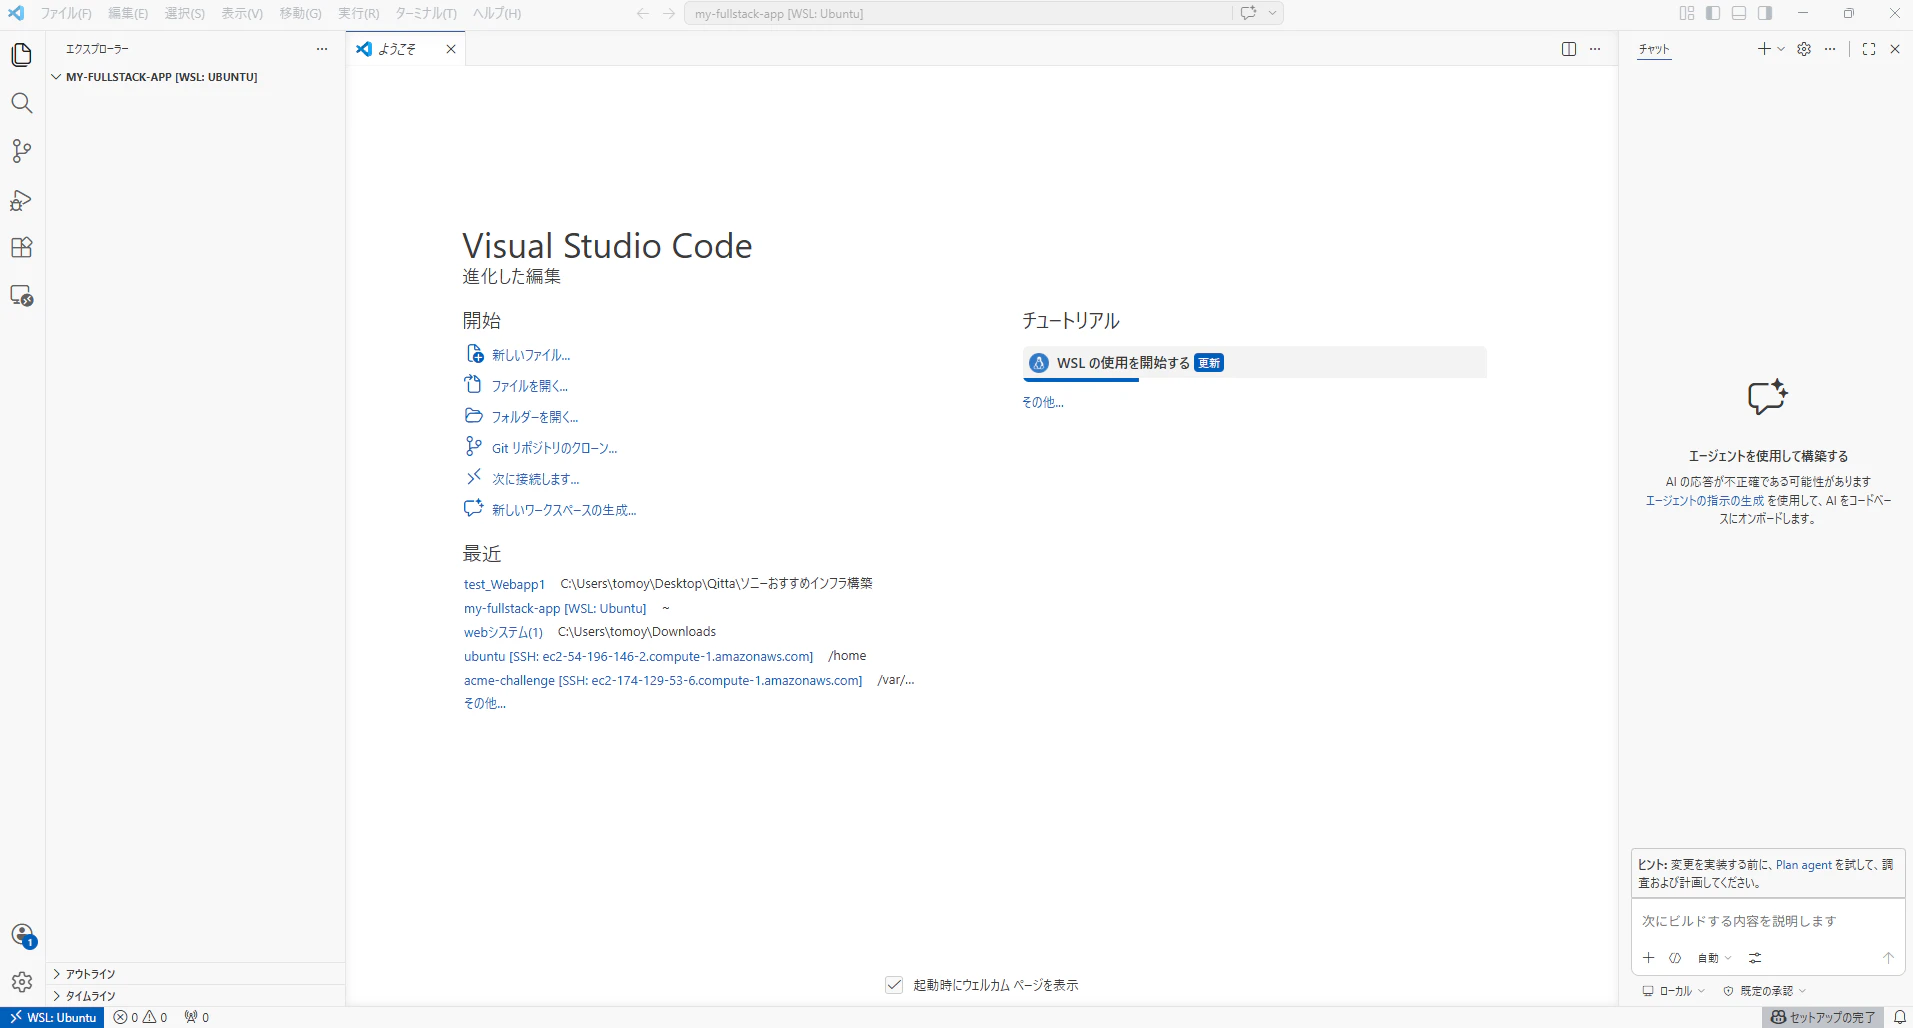The height and width of the screenshot is (1028, 1913).
Task: Maximize the chat panel
Action: tap(1869, 49)
